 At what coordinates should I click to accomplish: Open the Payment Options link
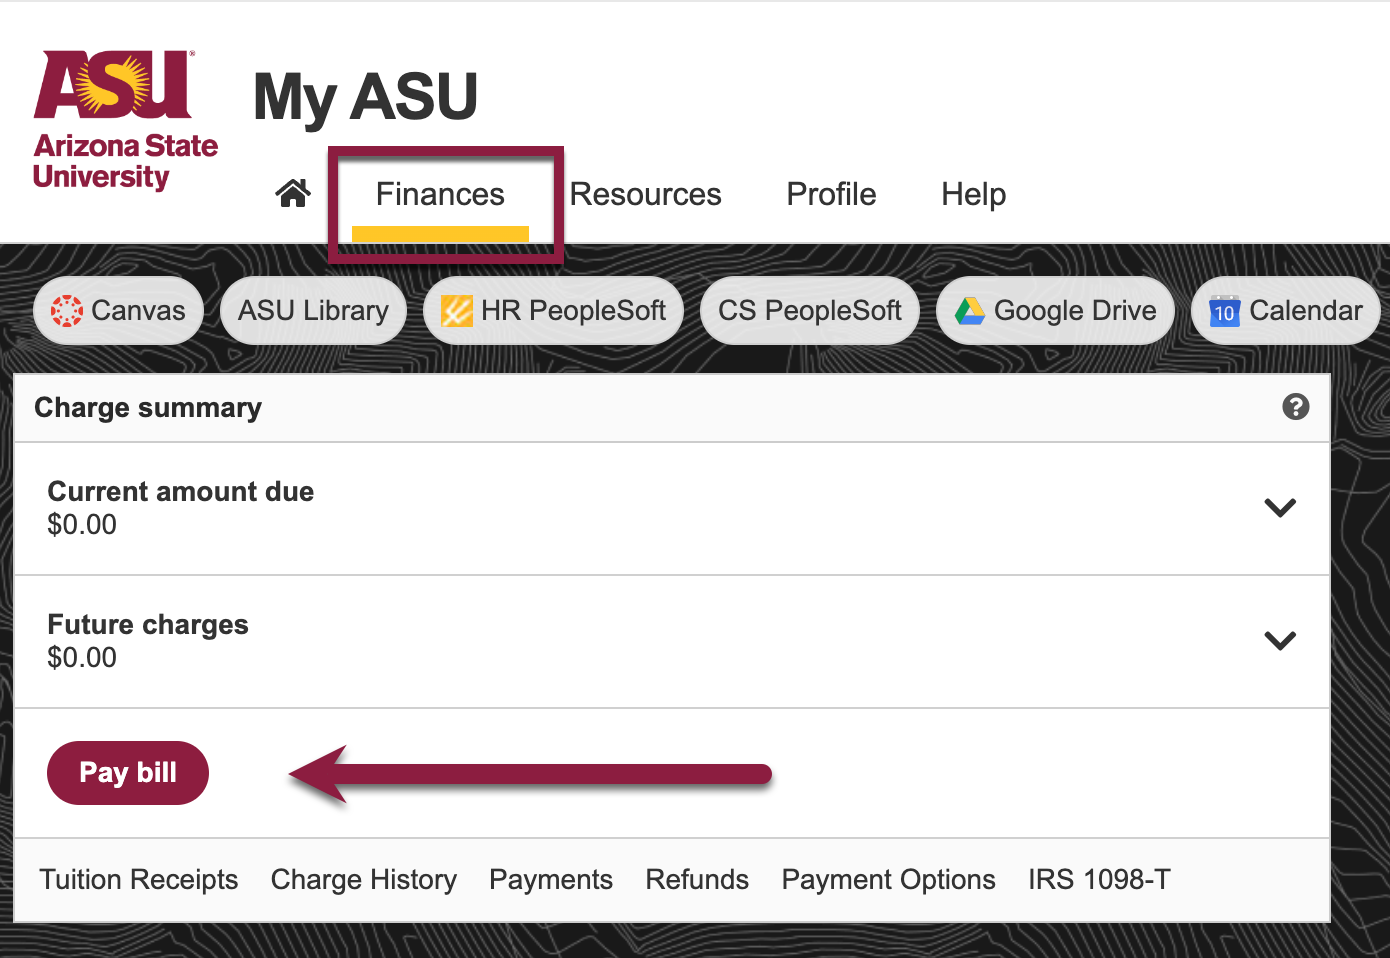point(889,880)
